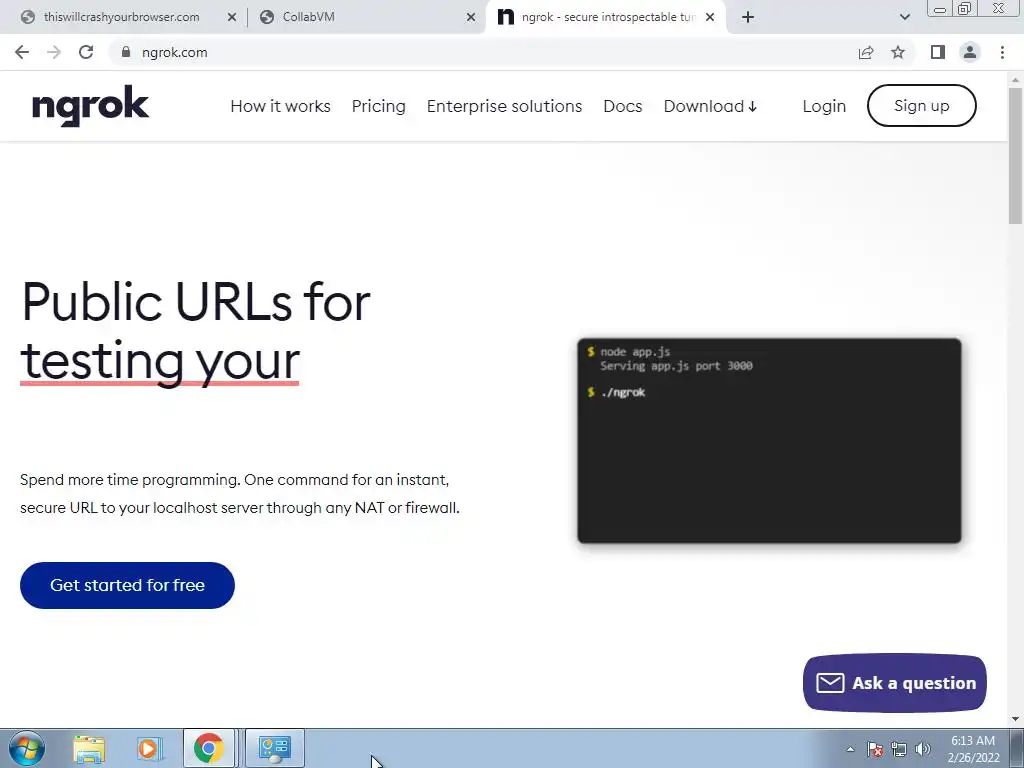Open the Ask a question chat
Viewport: 1024px width, 768px height.
895,683
